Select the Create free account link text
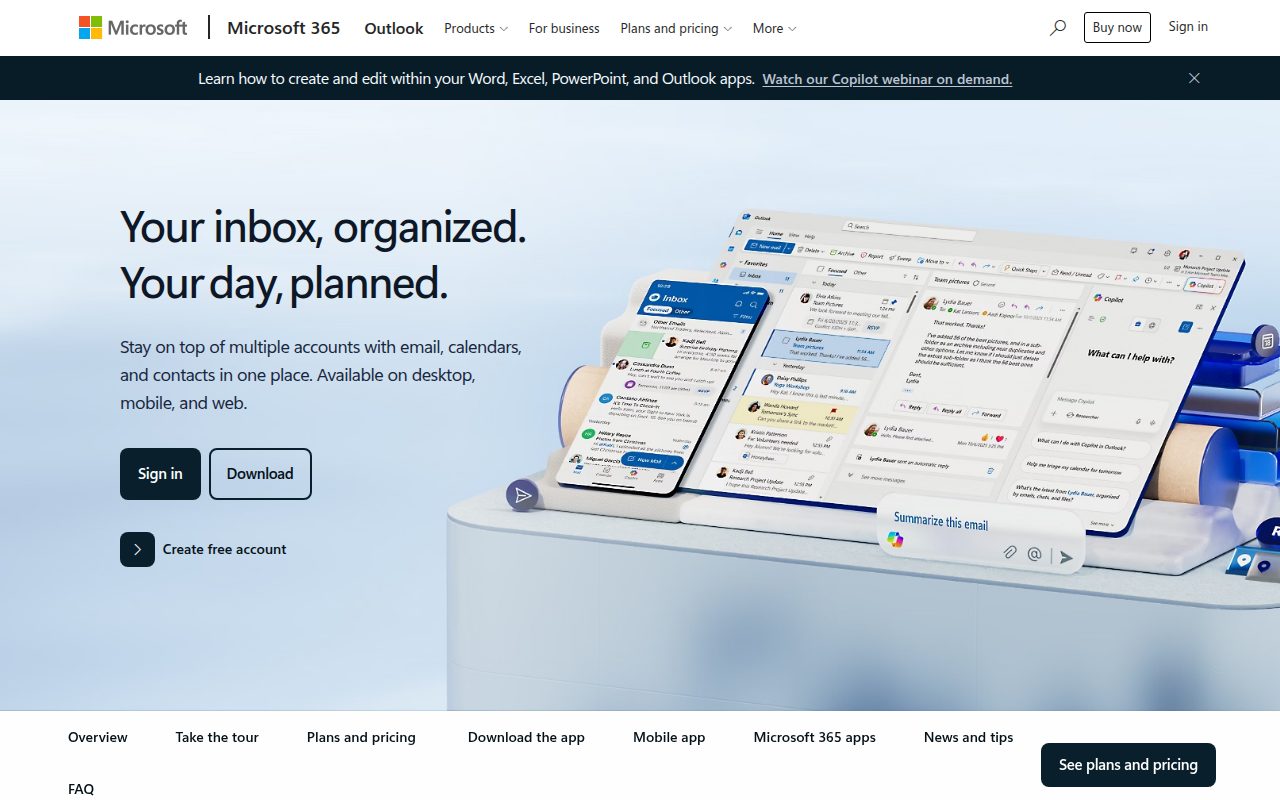This screenshot has height=800, width=1280. 225,549
